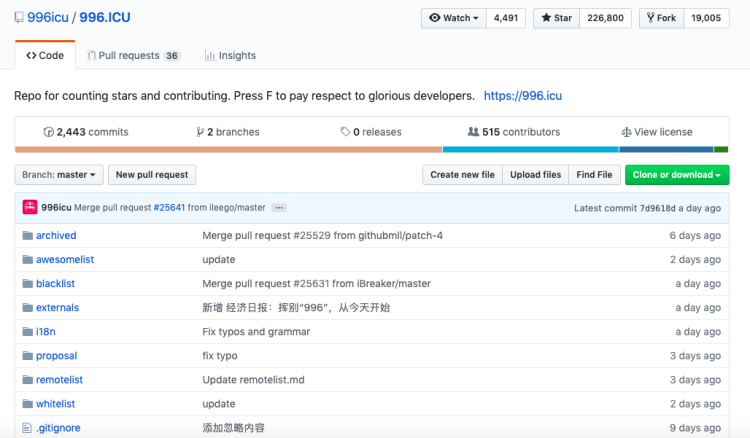Click the 996icu avatar in commit bar
This screenshot has height=438, width=750.
(30, 208)
